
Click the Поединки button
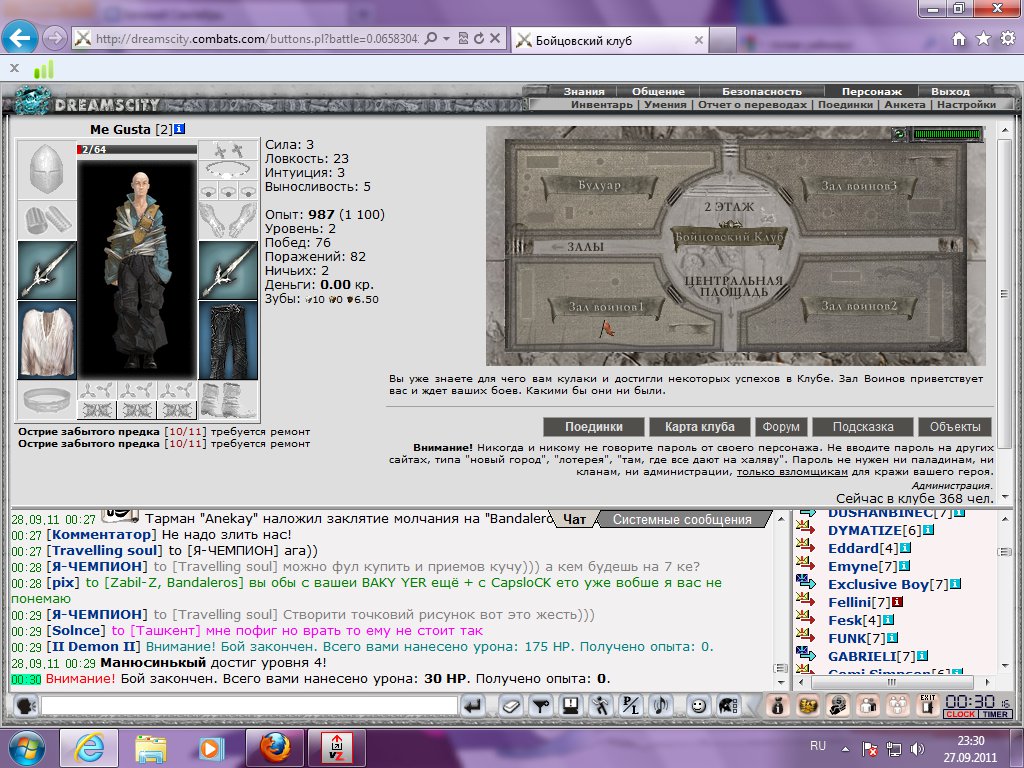(x=594, y=426)
